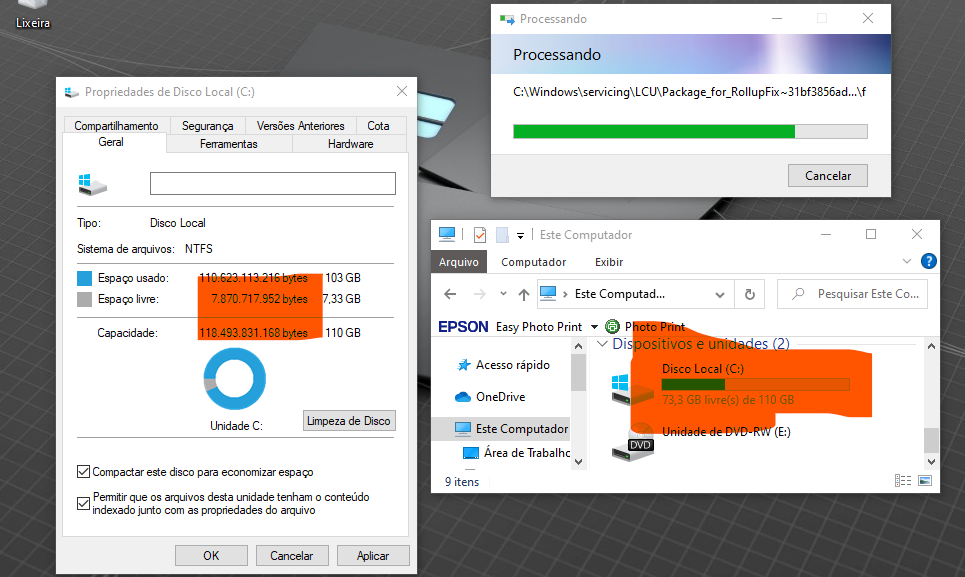The image size is (965, 577).
Task: Toggle Permitir que os arquivos indexado checkbox
Action: 83,503
